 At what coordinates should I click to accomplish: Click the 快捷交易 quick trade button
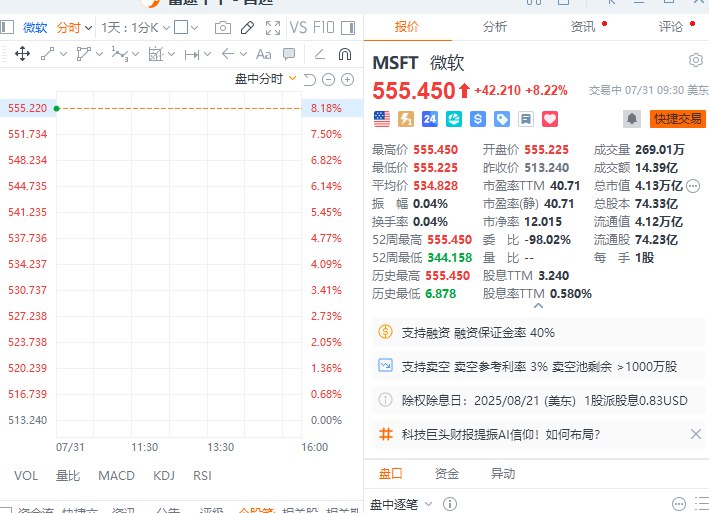point(677,119)
